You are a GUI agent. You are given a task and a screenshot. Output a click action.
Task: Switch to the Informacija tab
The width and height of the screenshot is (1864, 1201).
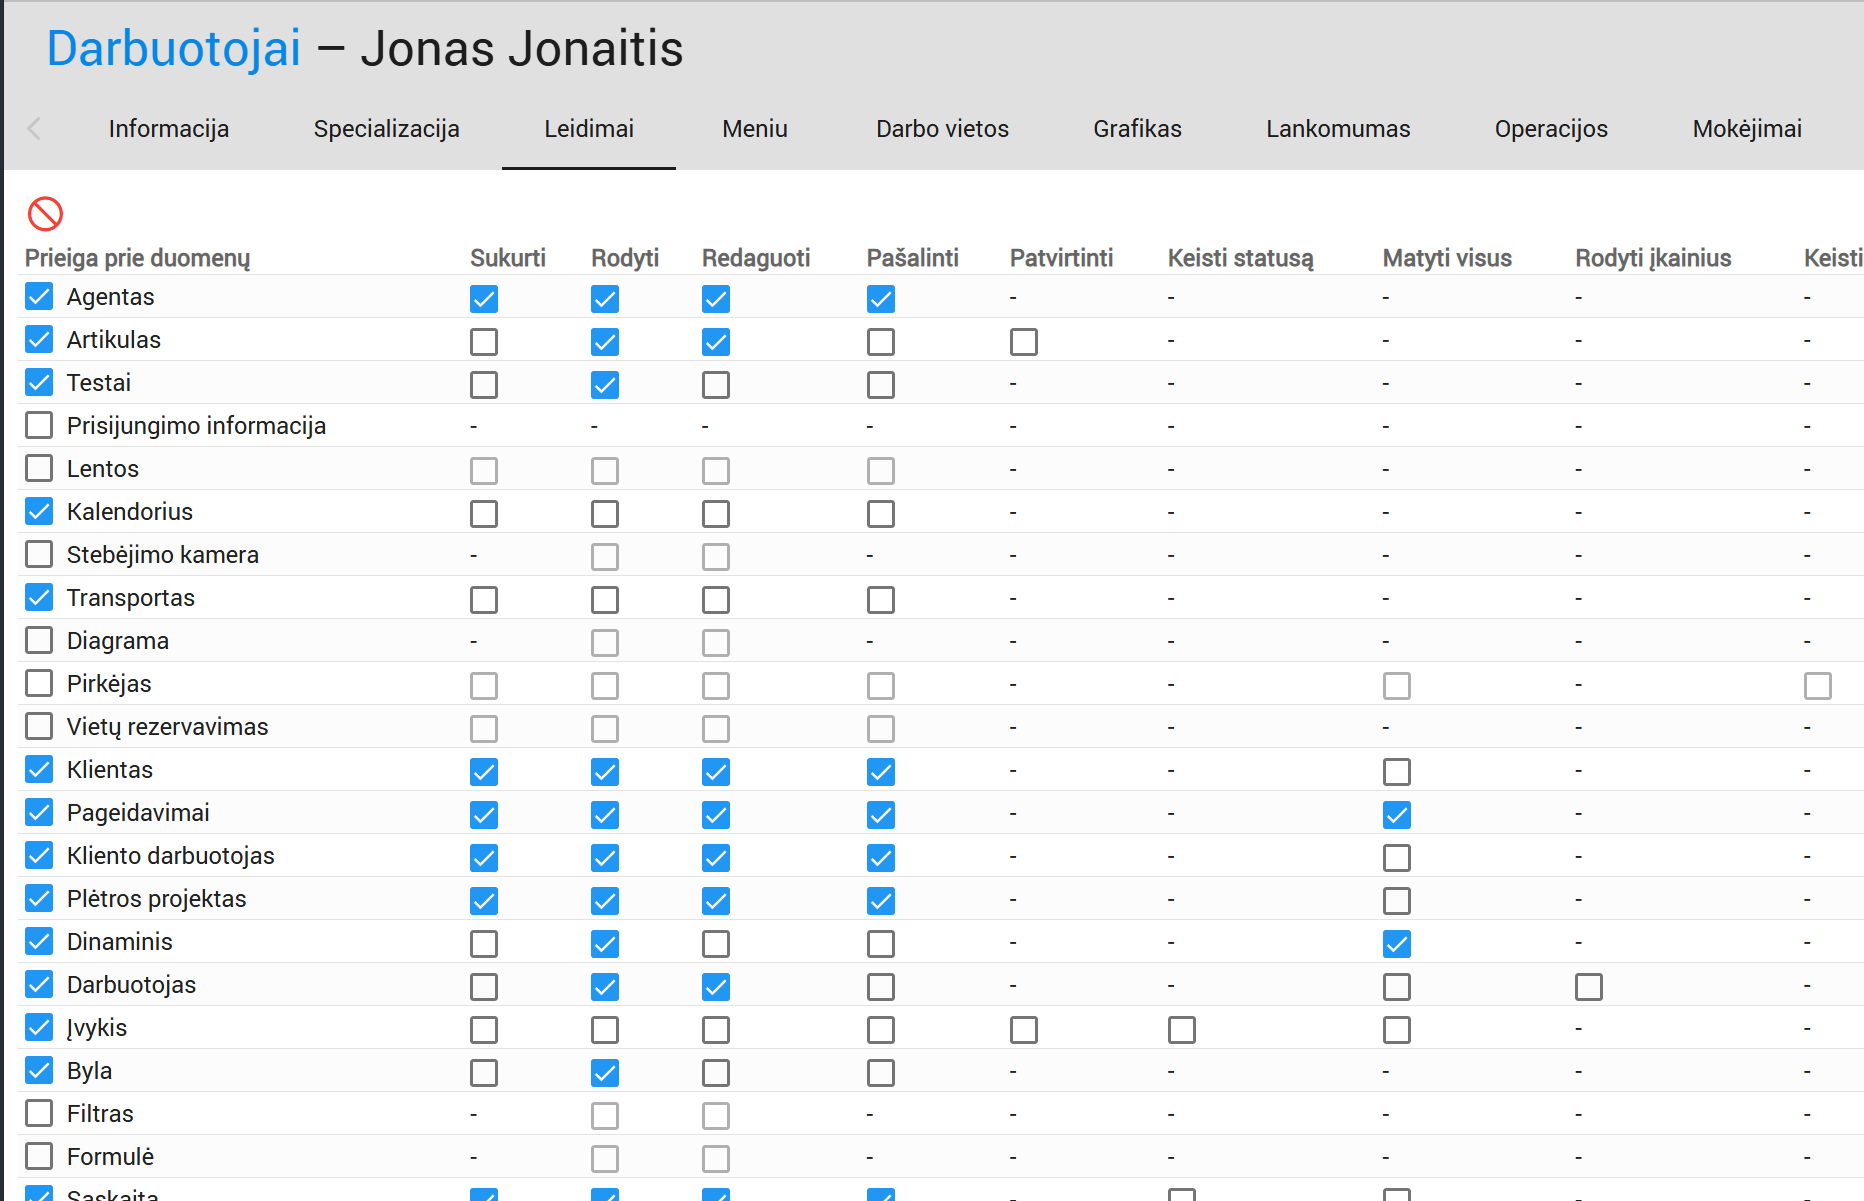168,129
